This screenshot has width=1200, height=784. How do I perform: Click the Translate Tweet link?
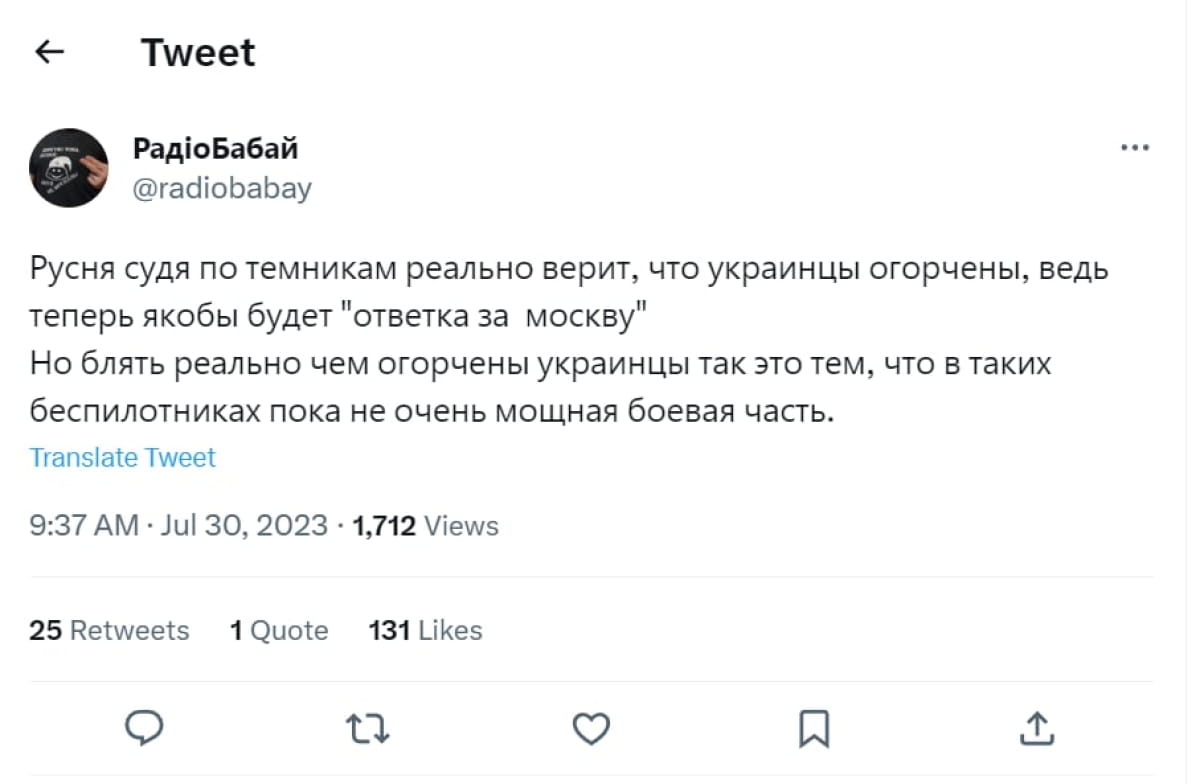122,458
